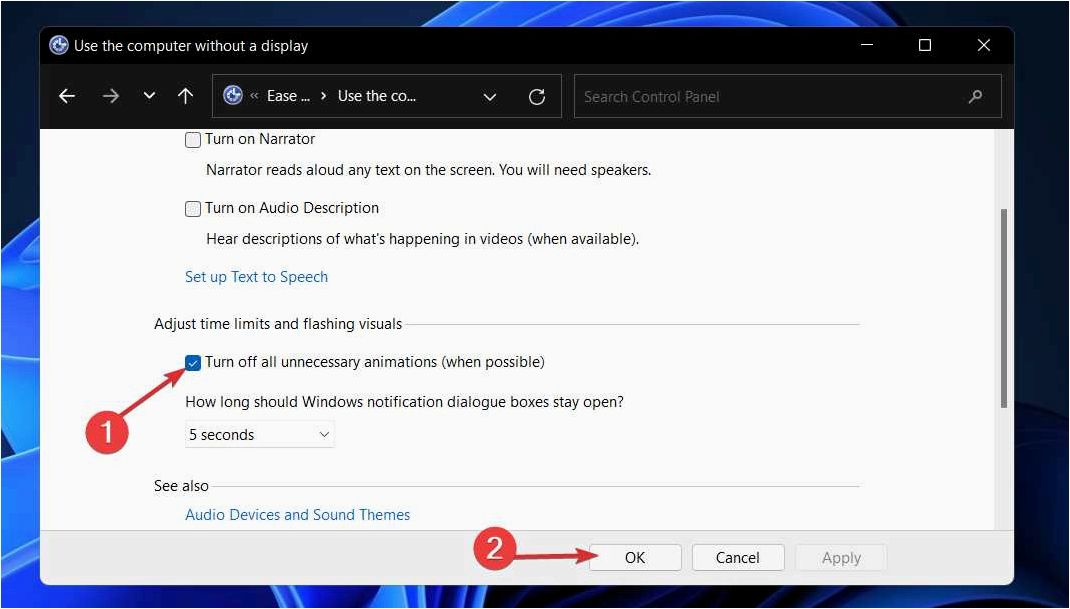1070x609 pixels.
Task: Close the window with the X button
Action: click(983, 45)
